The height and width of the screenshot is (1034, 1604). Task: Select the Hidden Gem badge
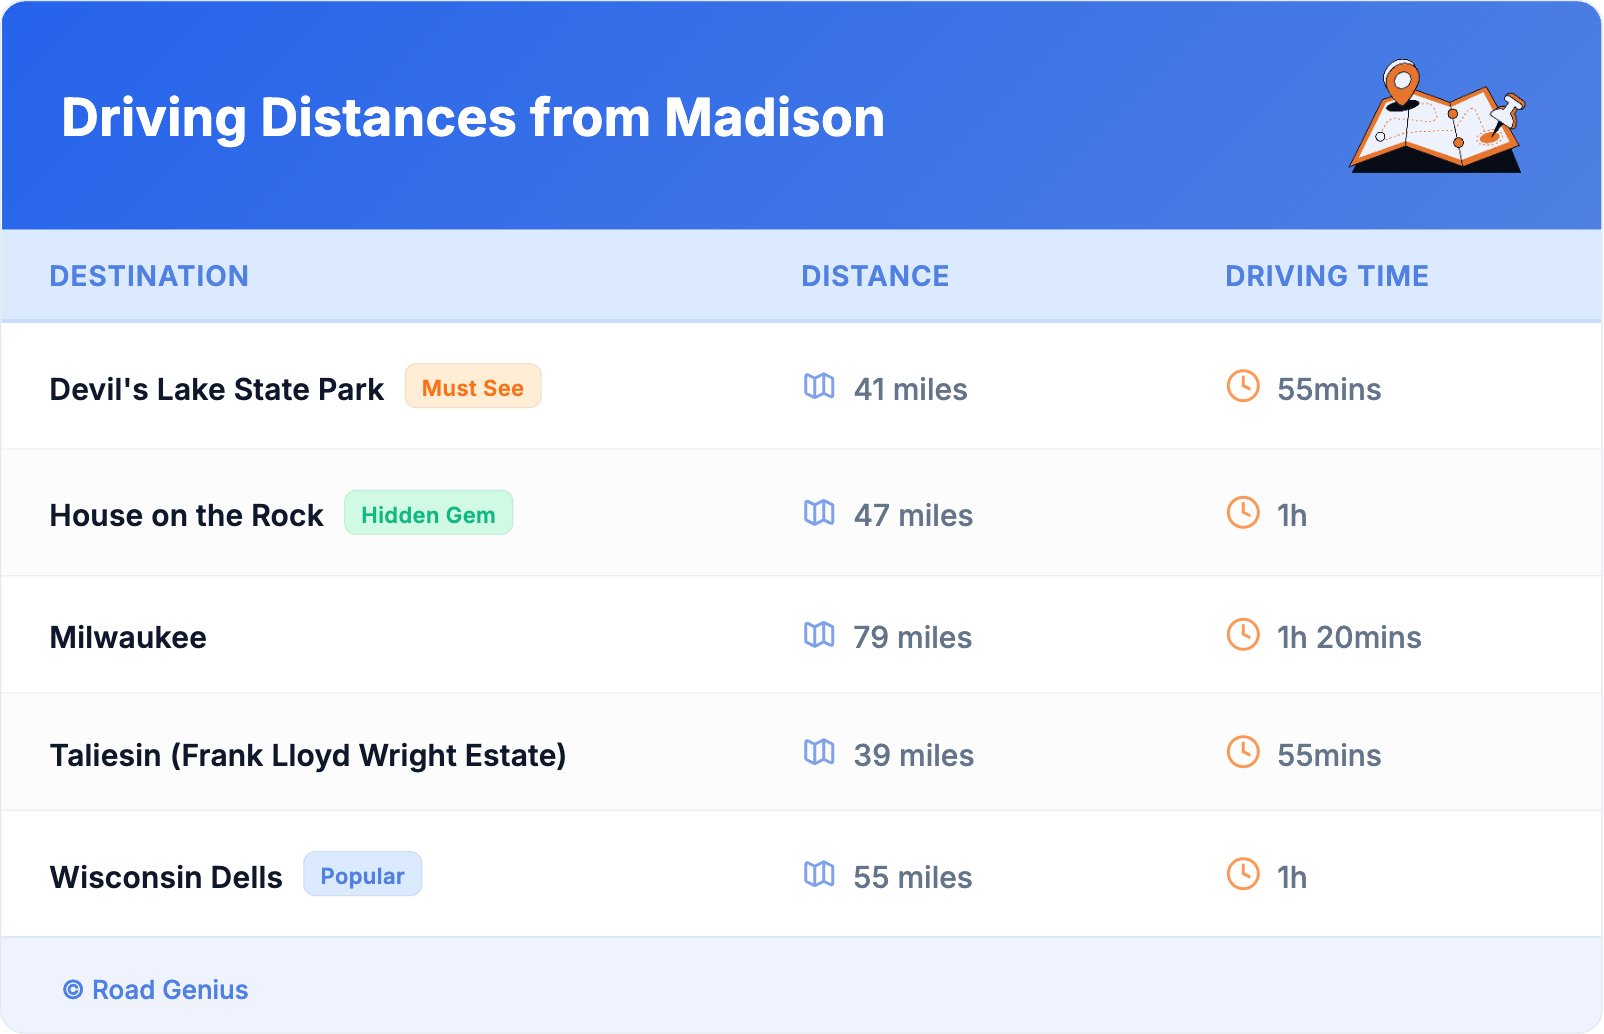[428, 514]
